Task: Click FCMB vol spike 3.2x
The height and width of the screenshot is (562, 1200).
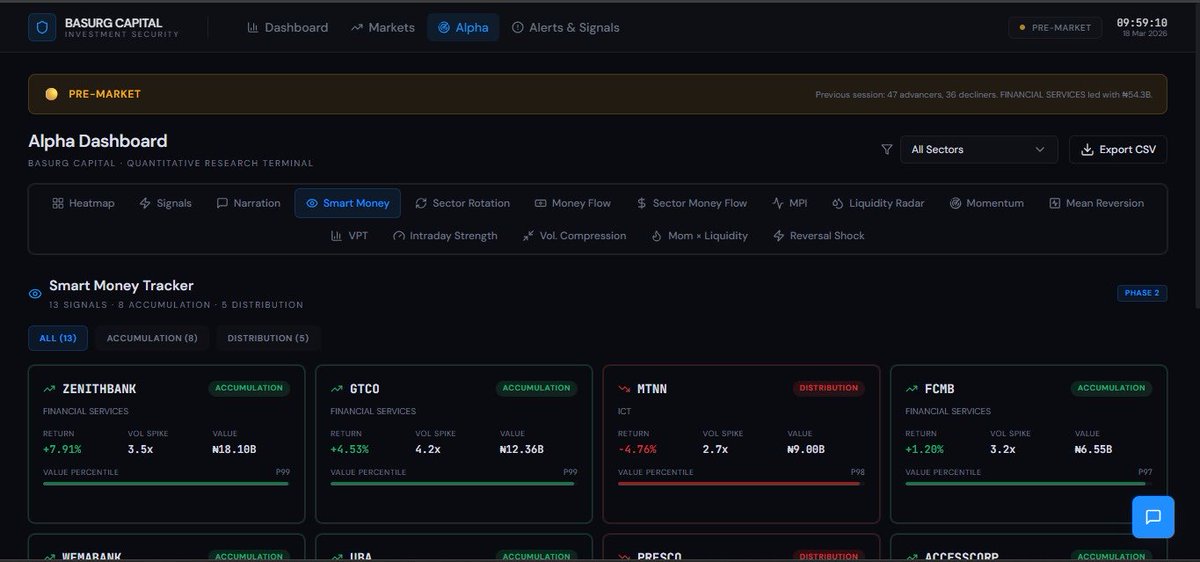Action: click(1003, 449)
